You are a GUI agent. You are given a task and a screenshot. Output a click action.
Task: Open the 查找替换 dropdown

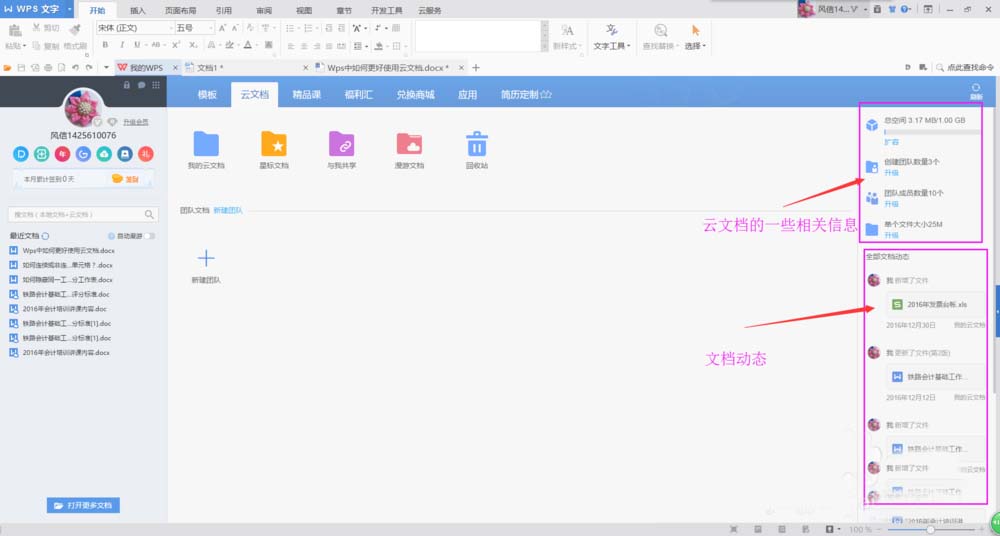coord(660,46)
